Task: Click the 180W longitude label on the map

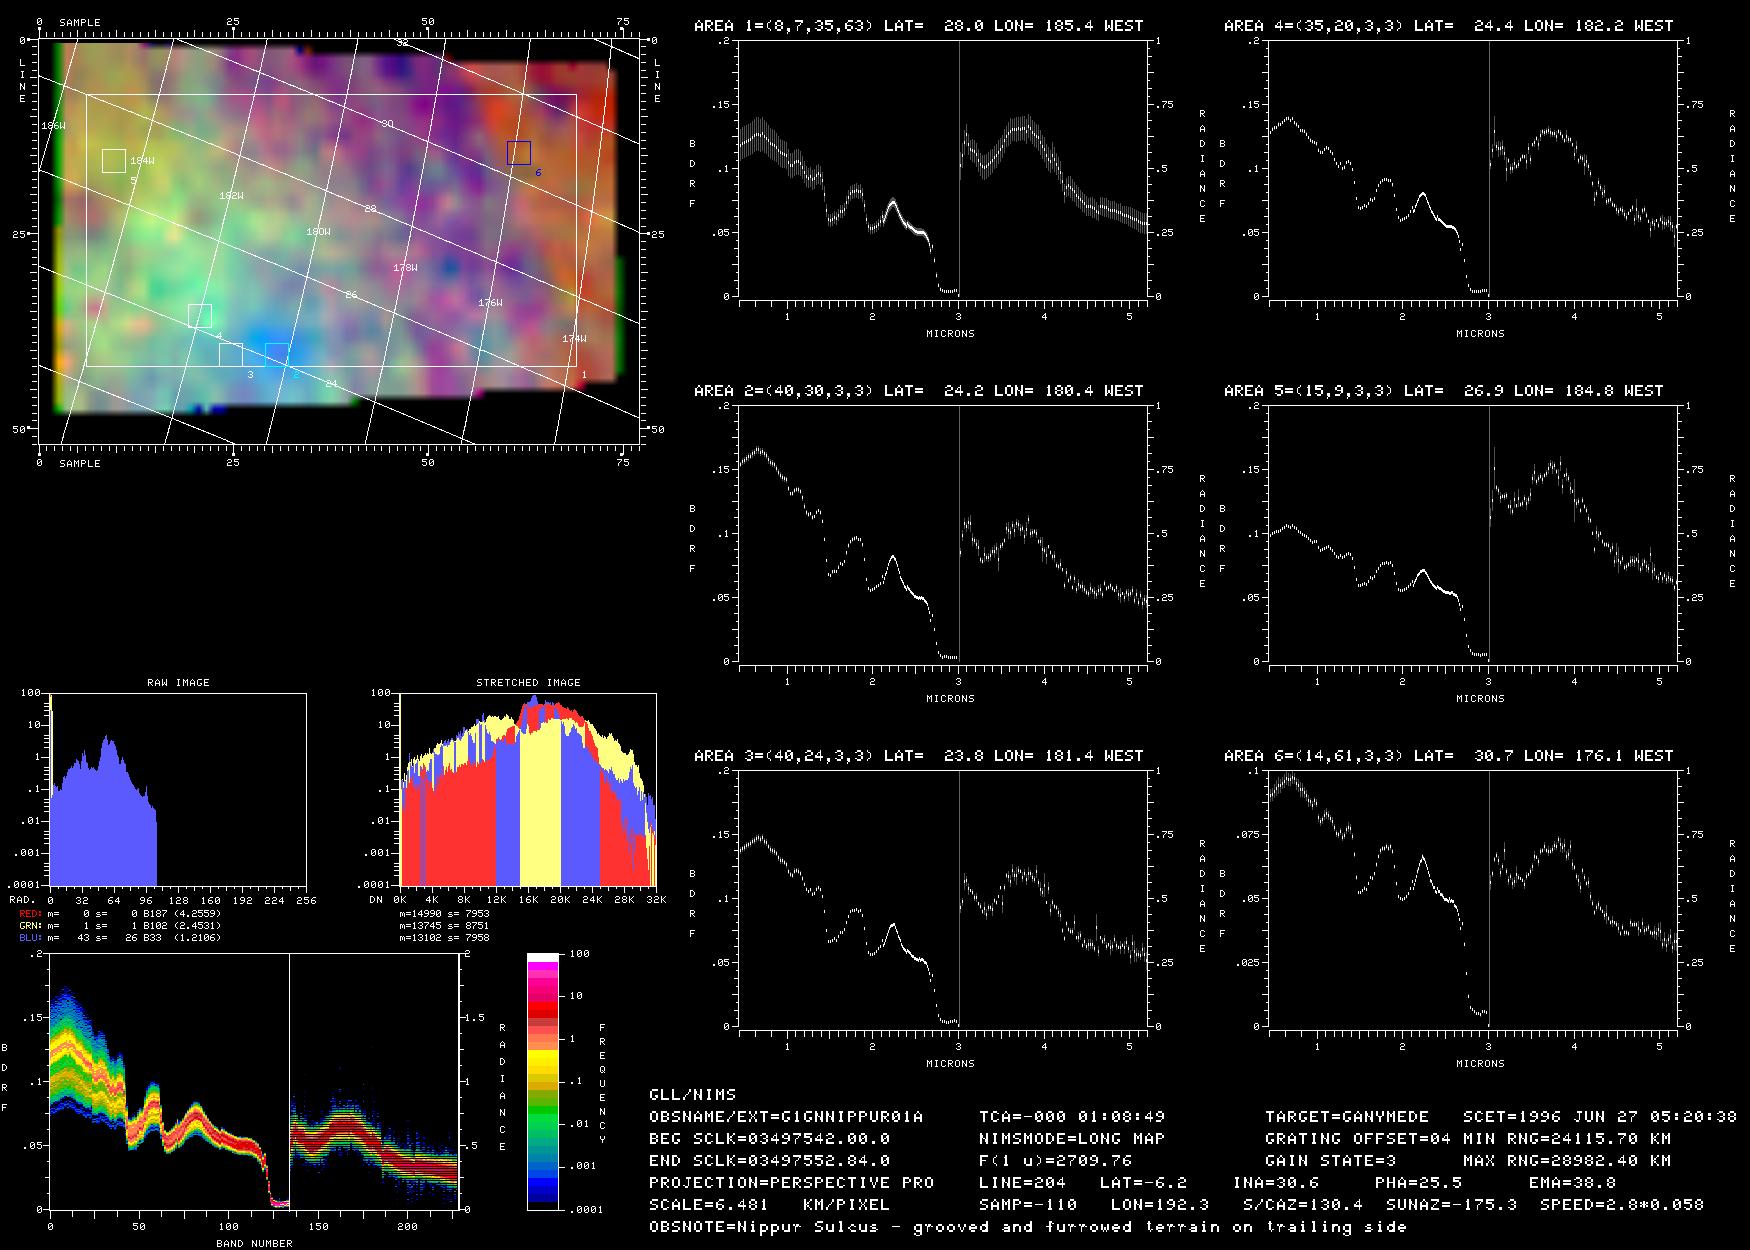Action: click(318, 232)
